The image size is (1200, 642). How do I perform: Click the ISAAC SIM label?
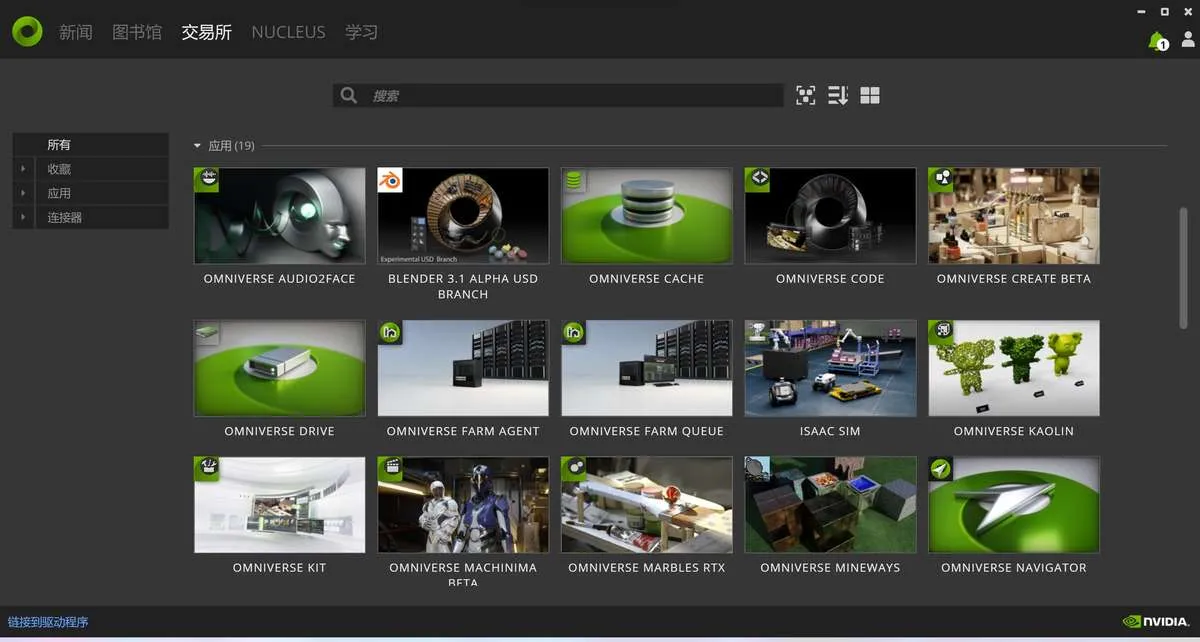830,431
